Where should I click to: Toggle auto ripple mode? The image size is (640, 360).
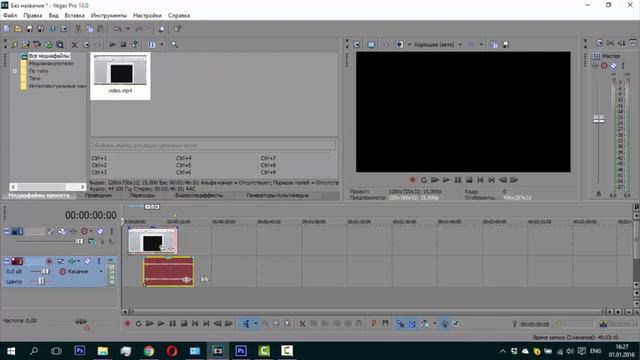click(425, 324)
